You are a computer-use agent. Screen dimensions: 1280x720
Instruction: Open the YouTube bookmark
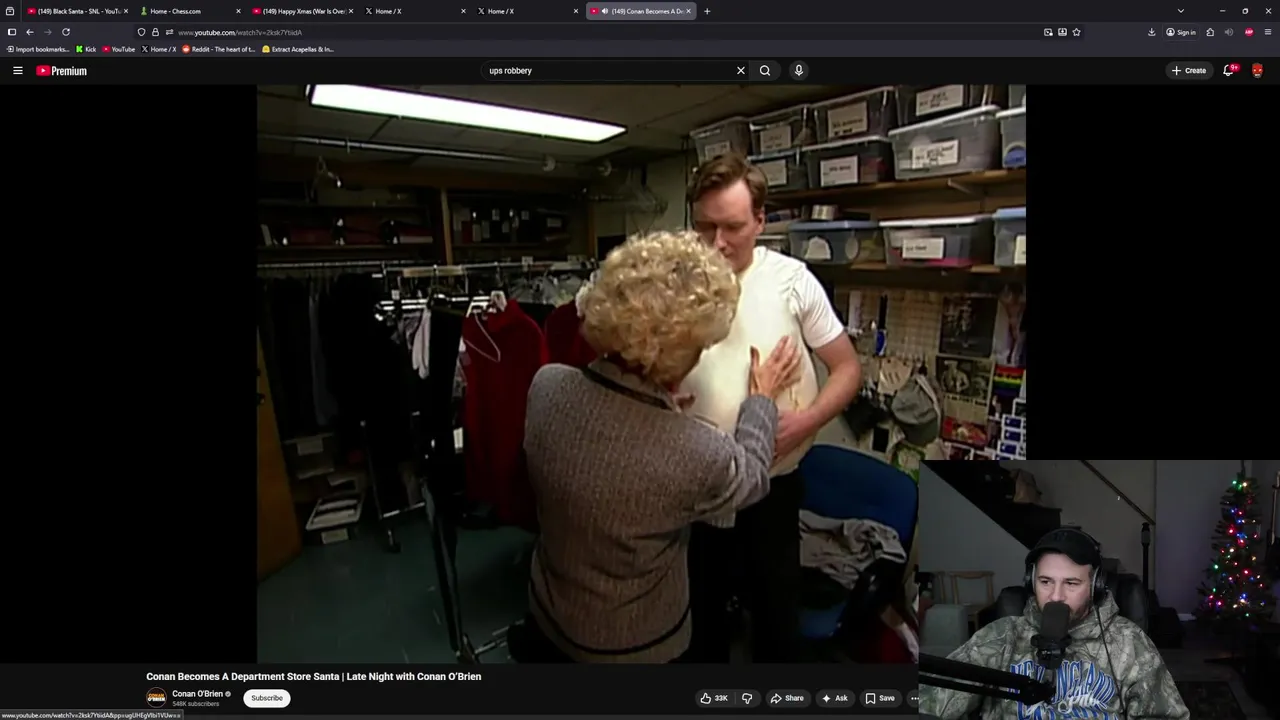click(x=119, y=49)
